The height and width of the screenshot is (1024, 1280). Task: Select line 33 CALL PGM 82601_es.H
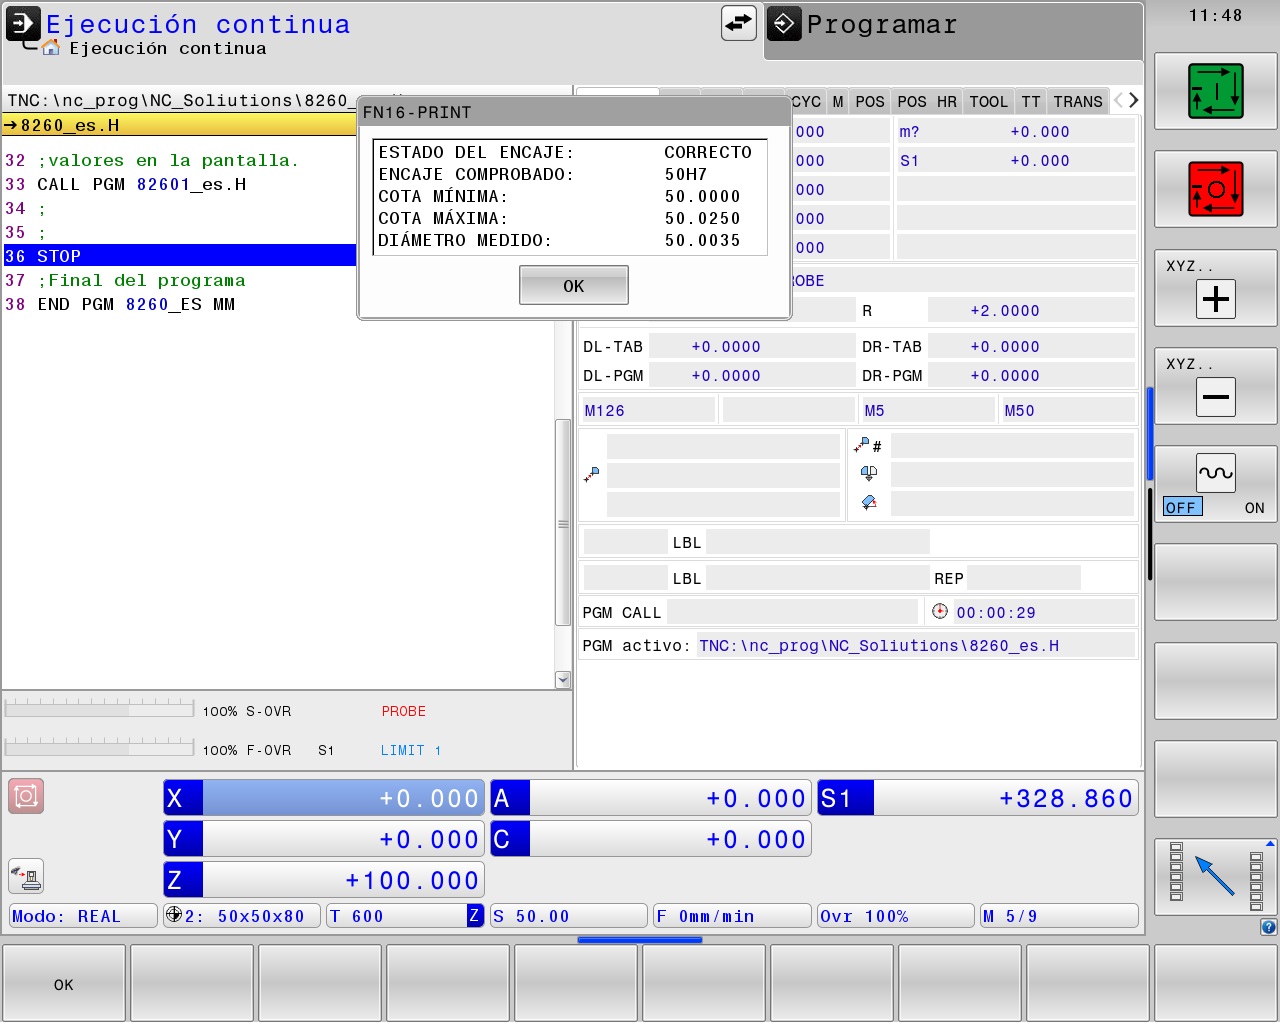[x=180, y=184]
